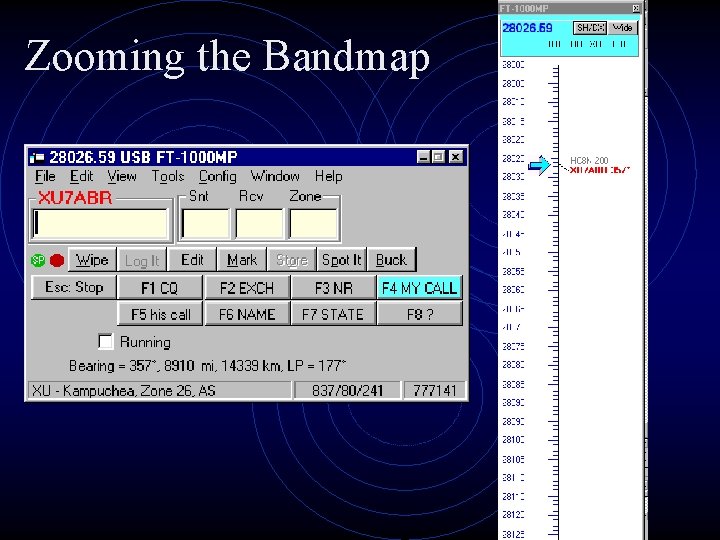Image resolution: width=720 pixels, height=540 pixels.
Task: Click the XU7ABR spot on the bandmap
Action: [x=600, y=170]
